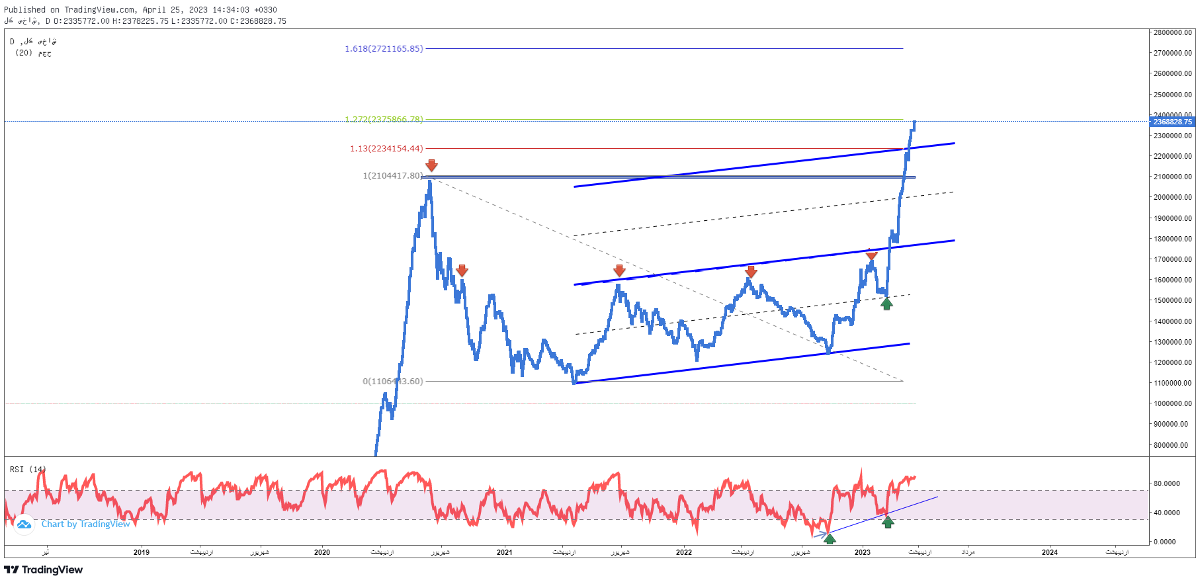Click the 2000000.00 mark on price scale
The width and height of the screenshot is (1200, 582).
1170,197
